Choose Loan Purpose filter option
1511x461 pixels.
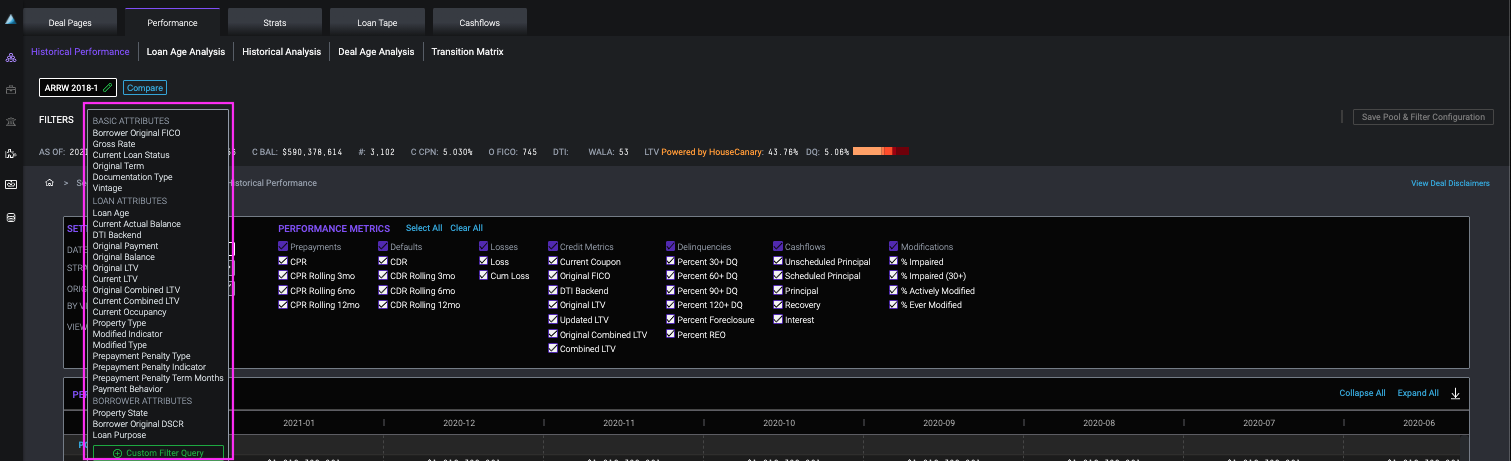119,435
